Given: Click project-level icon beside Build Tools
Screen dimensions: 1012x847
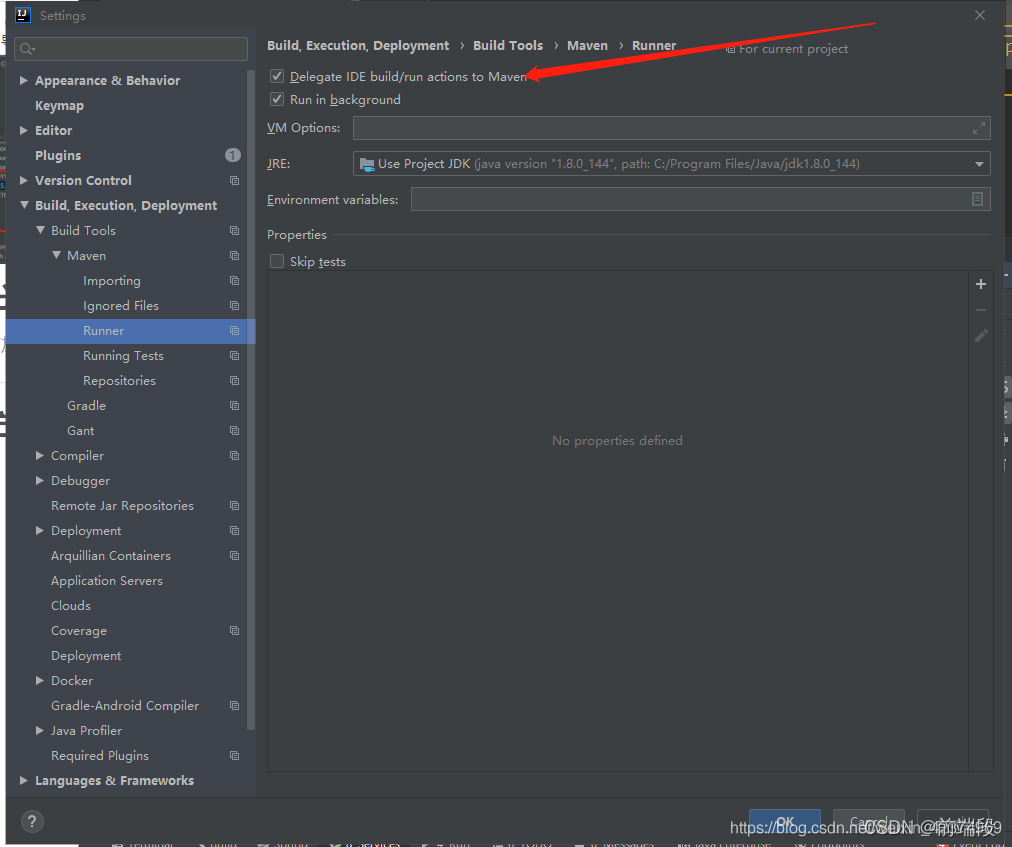Looking at the screenshot, I should pyautogui.click(x=234, y=230).
